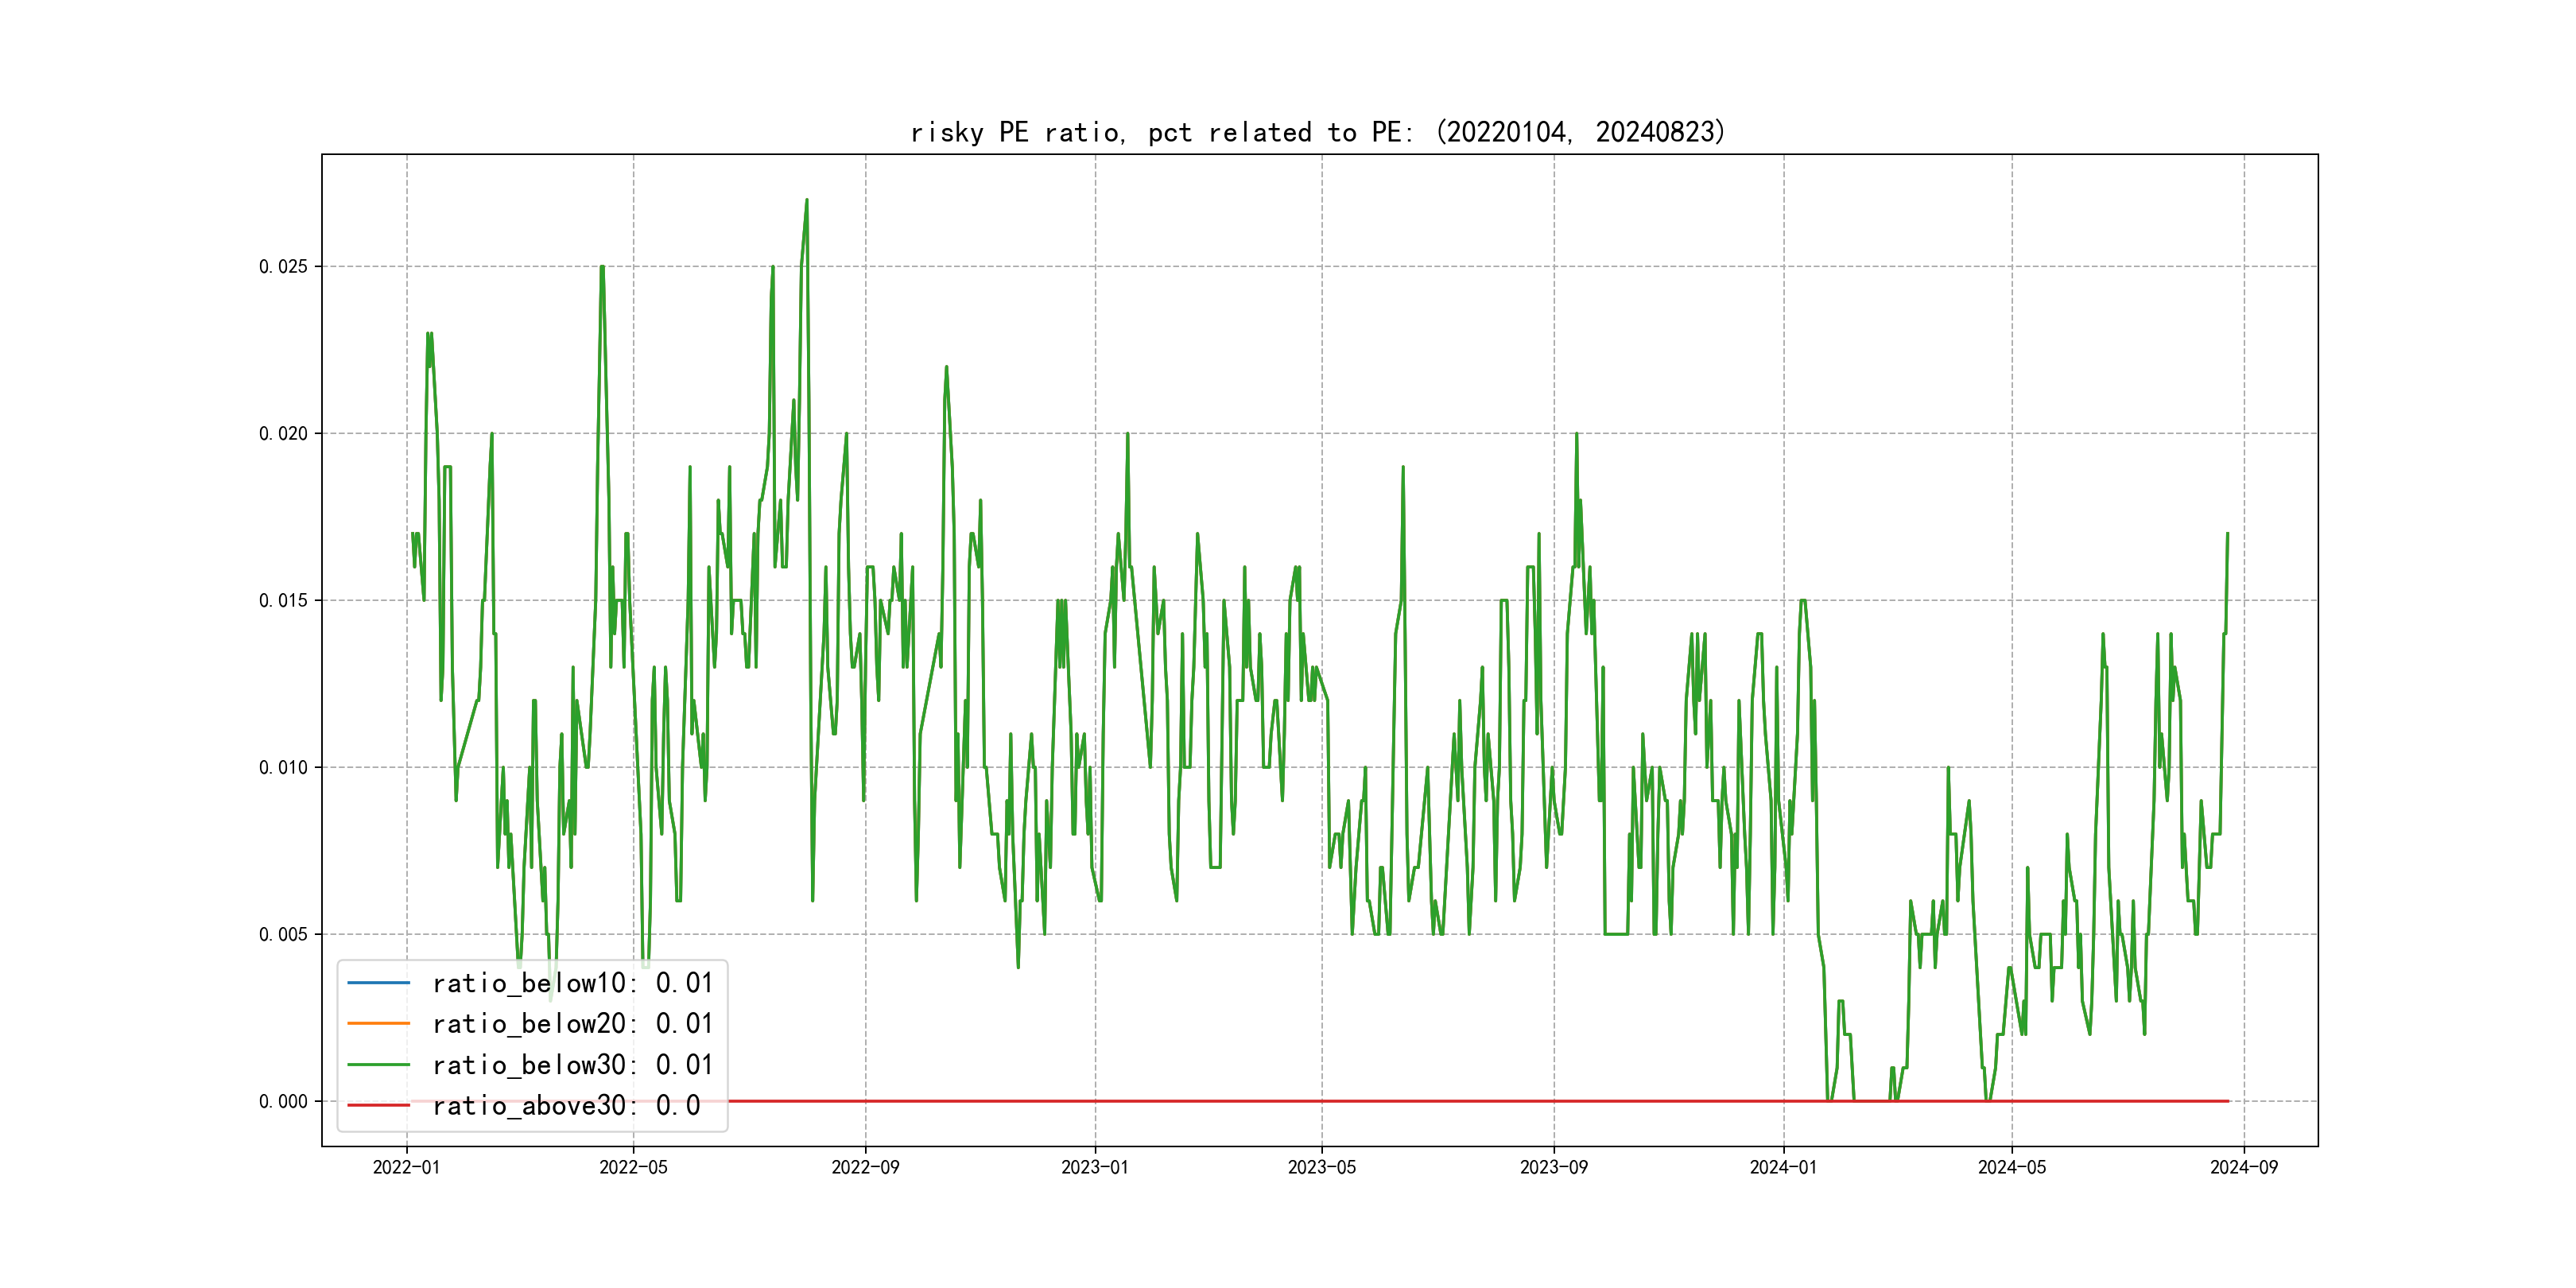Image resolution: width=2576 pixels, height=1288 pixels.
Task: Click the 0.025 y-axis tick label
Action: coord(283,266)
